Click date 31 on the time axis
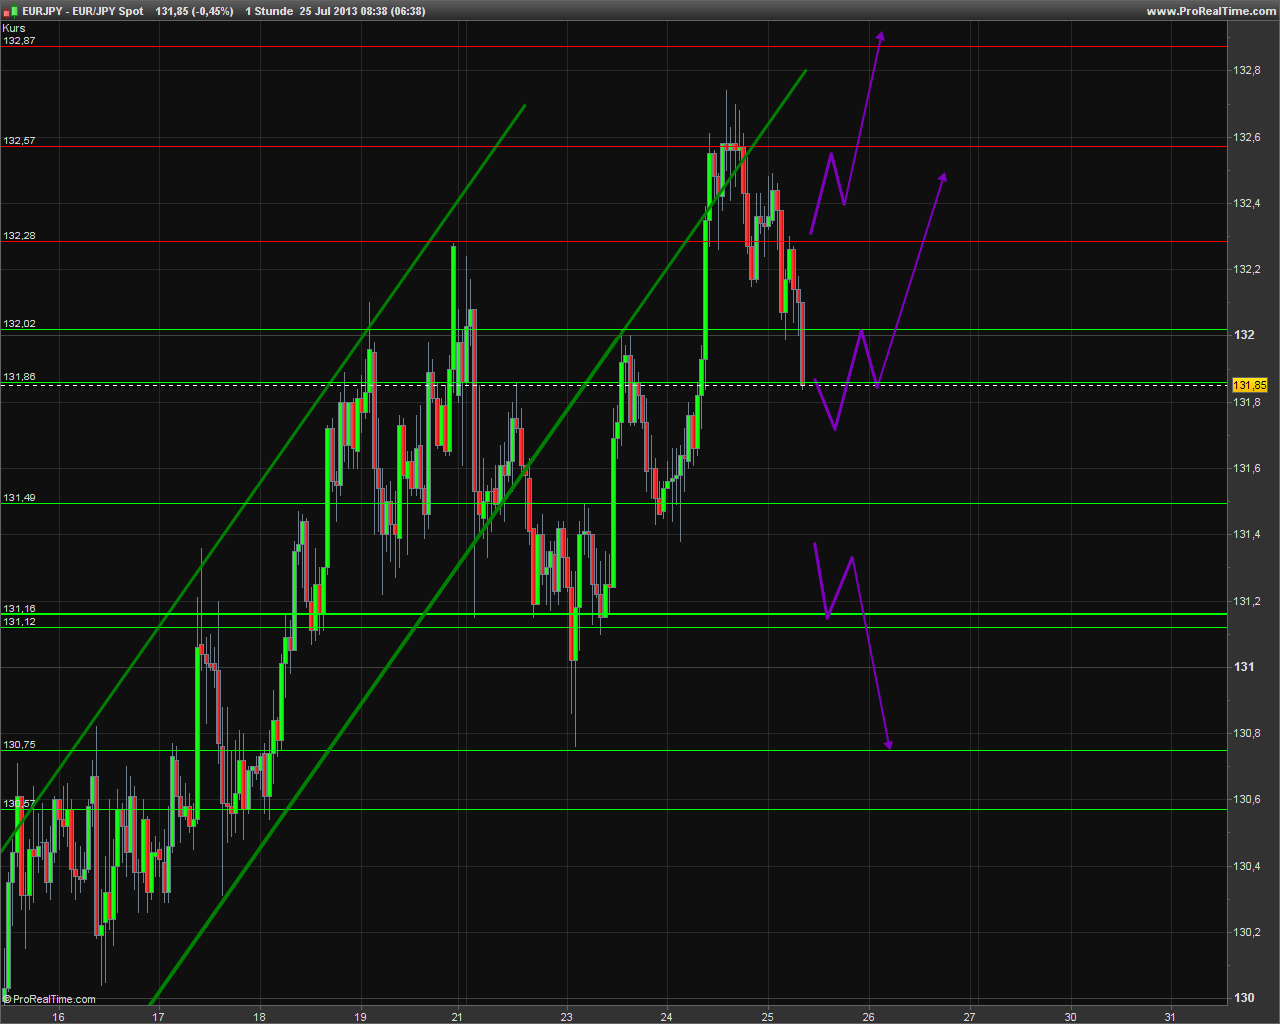The width and height of the screenshot is (1280, 1024). pyautogui.click(x=1170, y=1017)
